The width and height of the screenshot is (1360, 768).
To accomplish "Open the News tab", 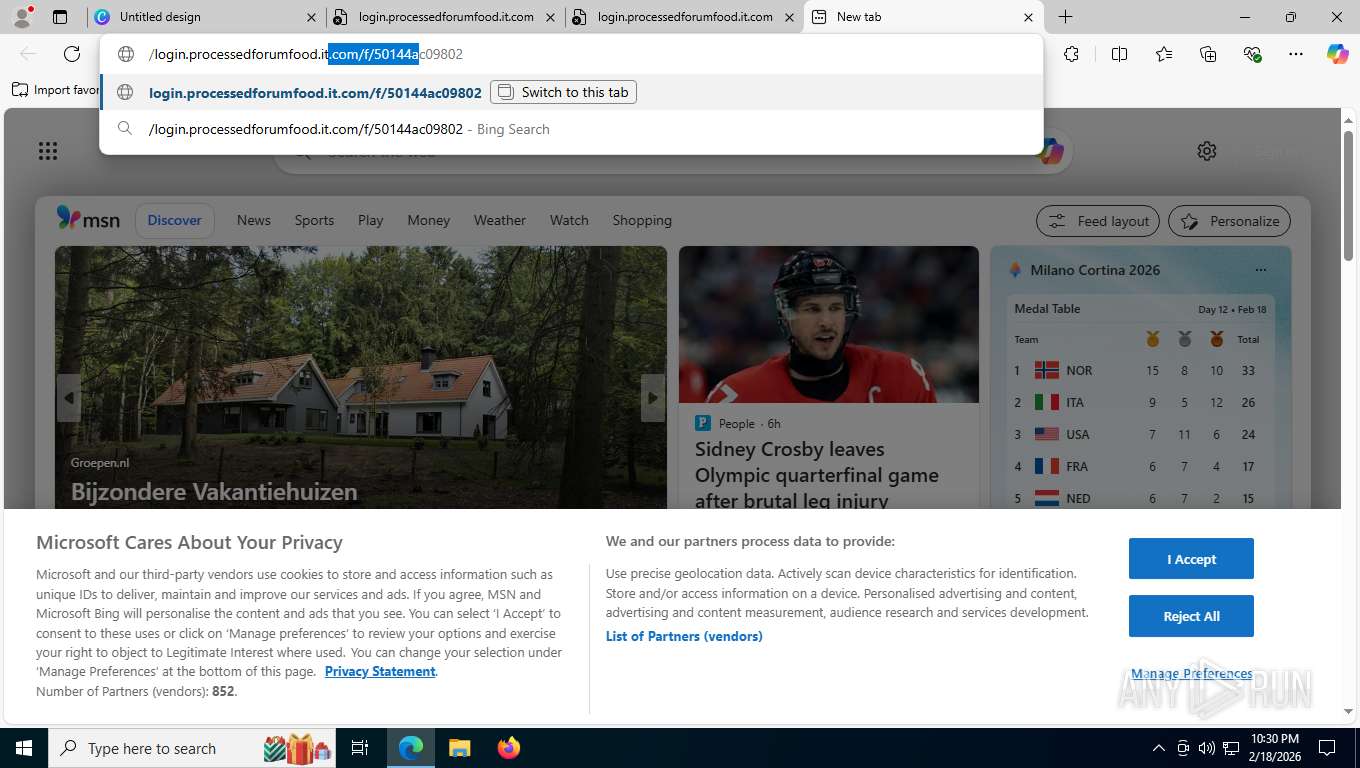I will 254,220.
